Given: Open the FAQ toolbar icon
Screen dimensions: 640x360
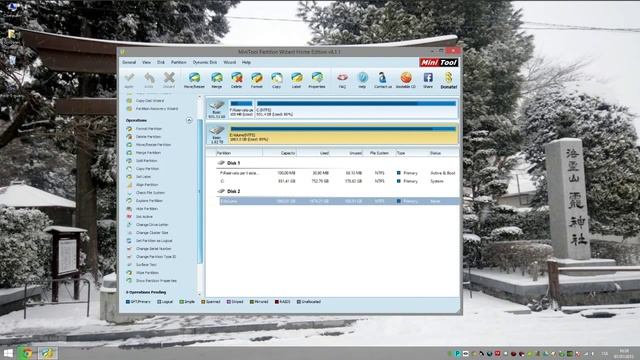Looking at the screenshot, I should 342,80.
